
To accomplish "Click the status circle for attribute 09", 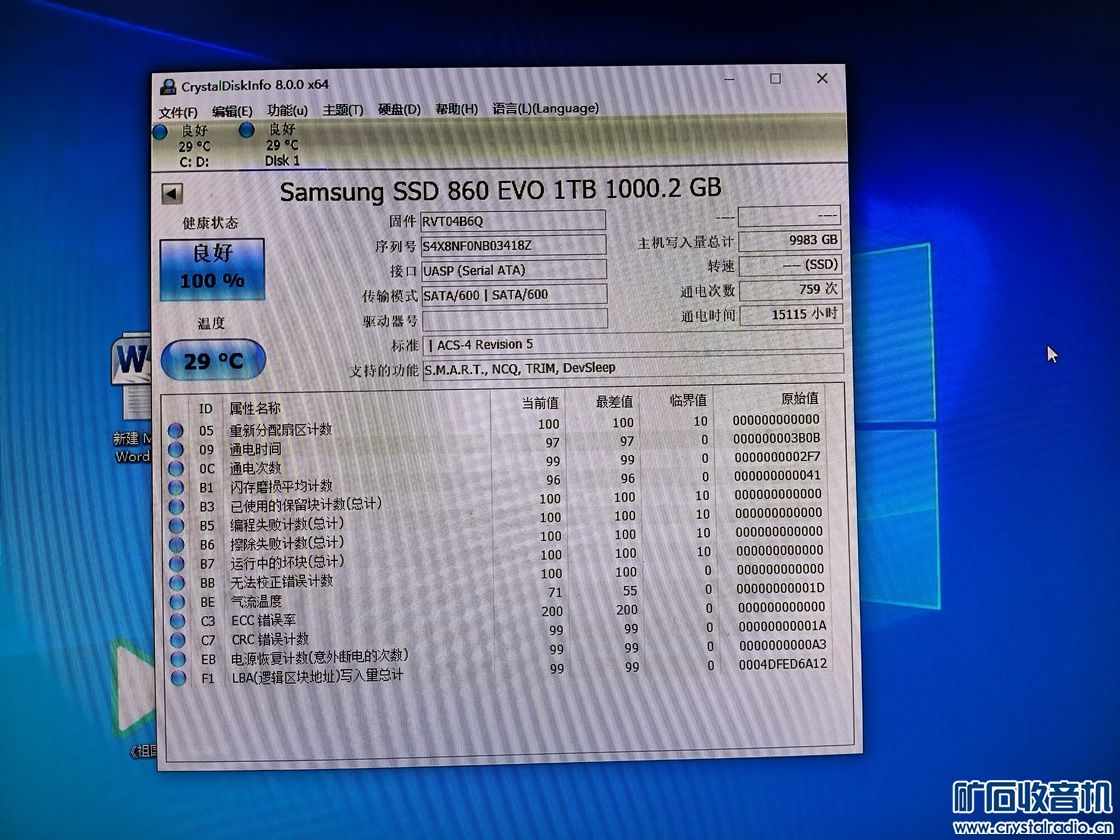I will click(x=176, y=450).
